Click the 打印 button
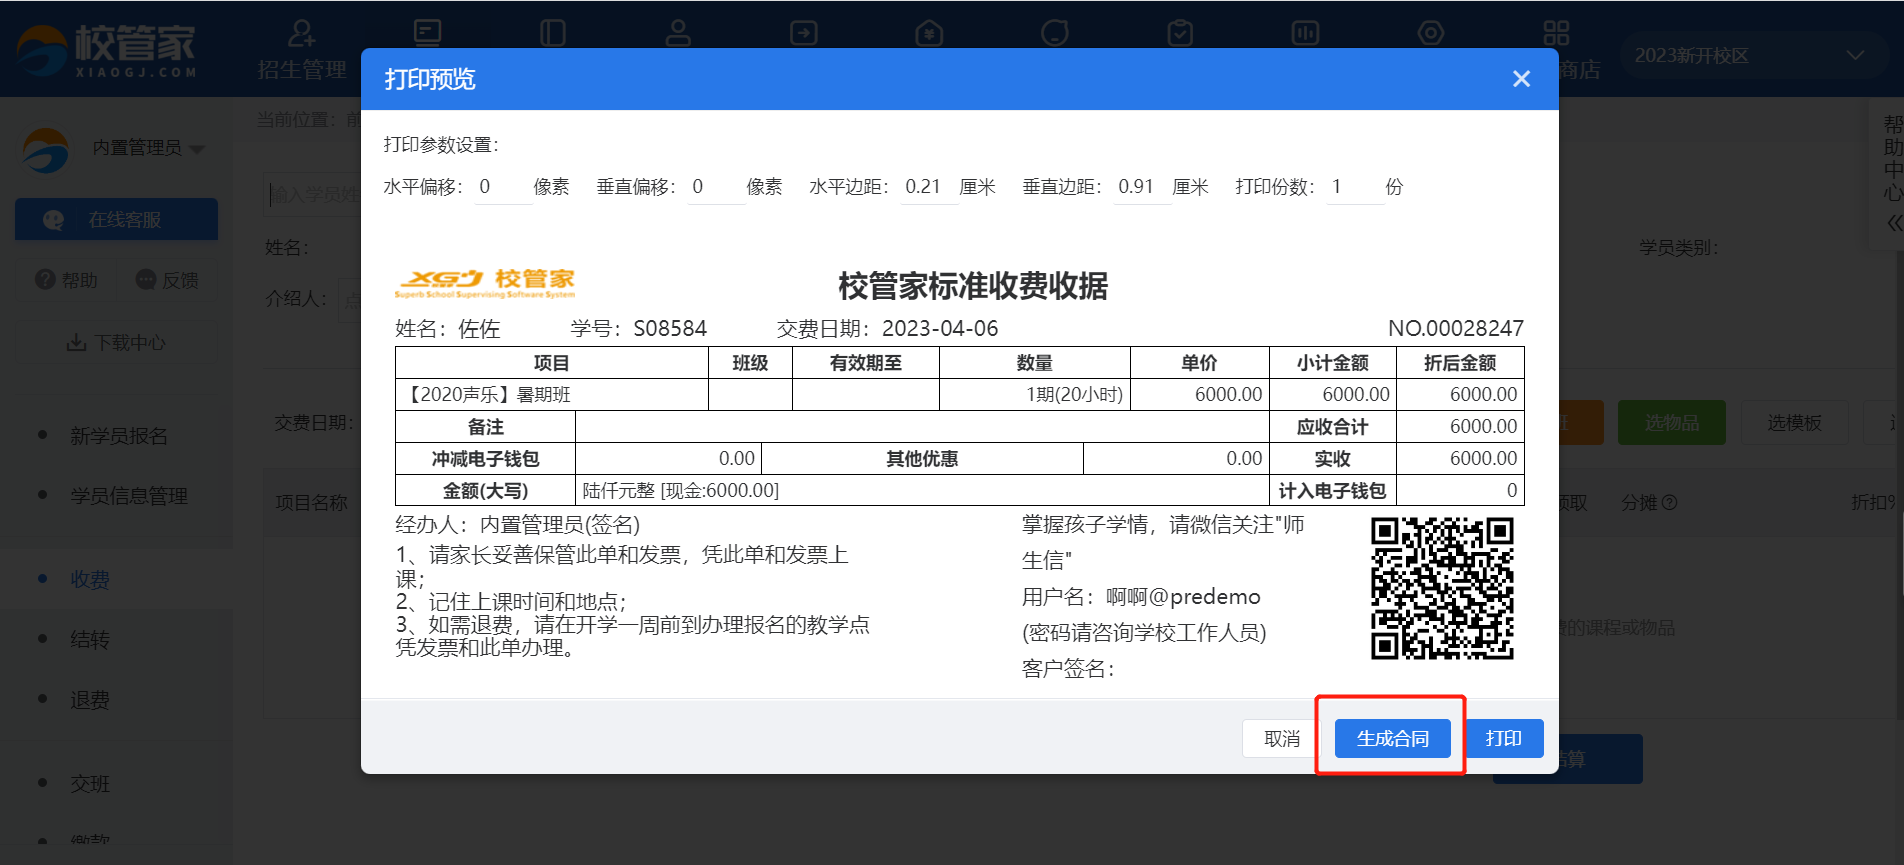The width and height of the screenshot is (1904, 865). (x=1503, y=738)
